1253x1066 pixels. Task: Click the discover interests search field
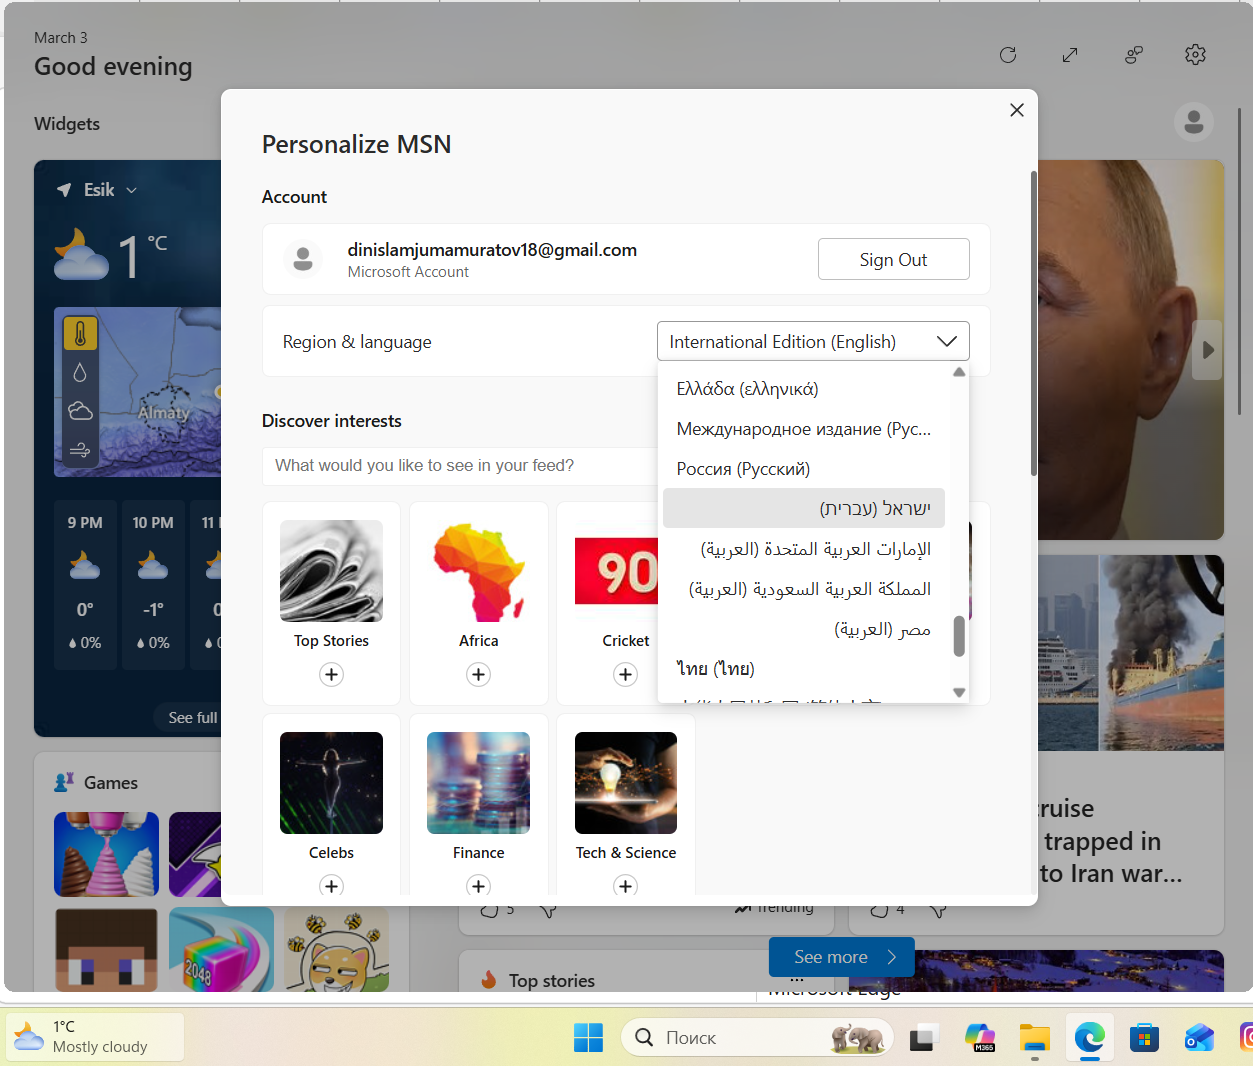tap(460, 465)
